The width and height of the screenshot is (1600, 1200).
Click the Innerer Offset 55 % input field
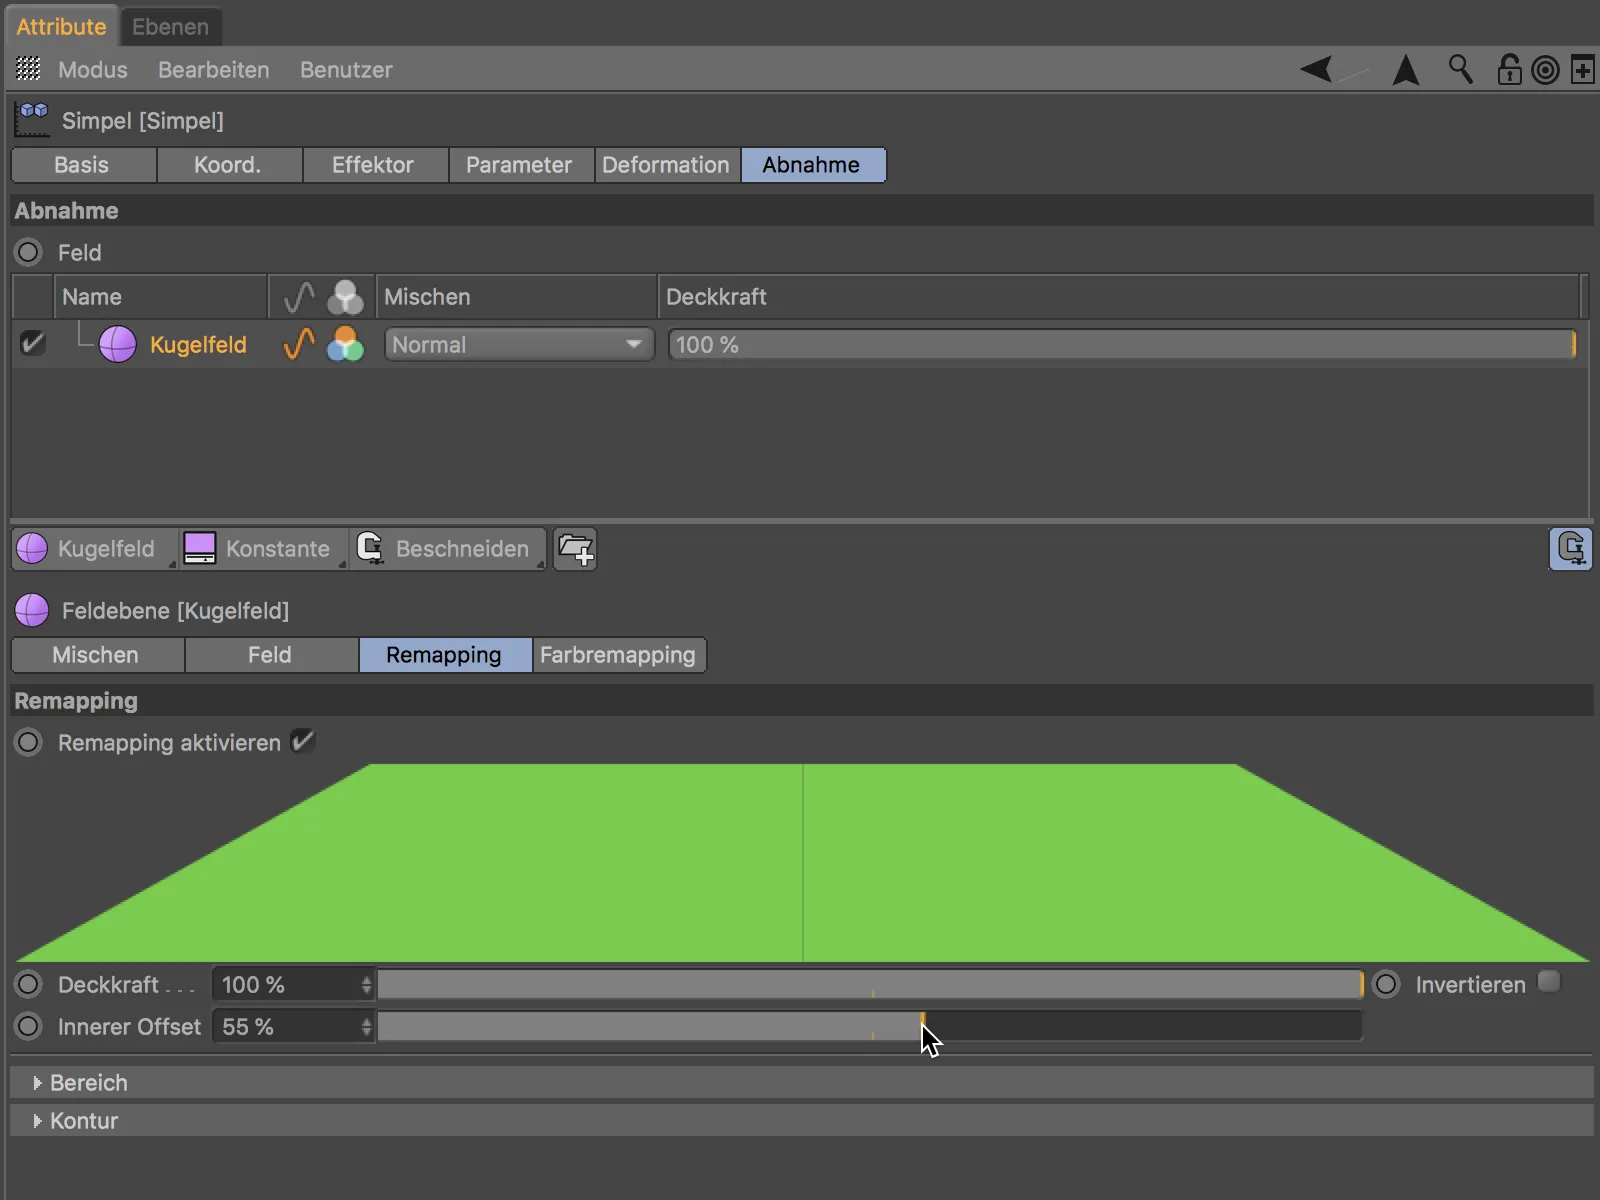coord(287,1027)
